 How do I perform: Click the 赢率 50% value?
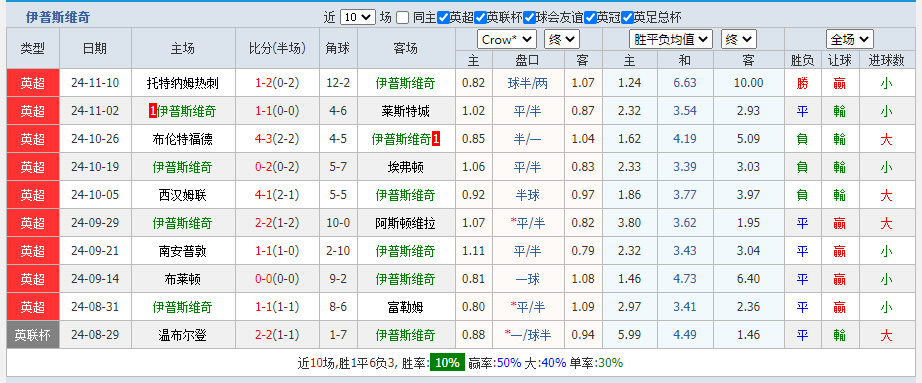(x=509, y=363)
